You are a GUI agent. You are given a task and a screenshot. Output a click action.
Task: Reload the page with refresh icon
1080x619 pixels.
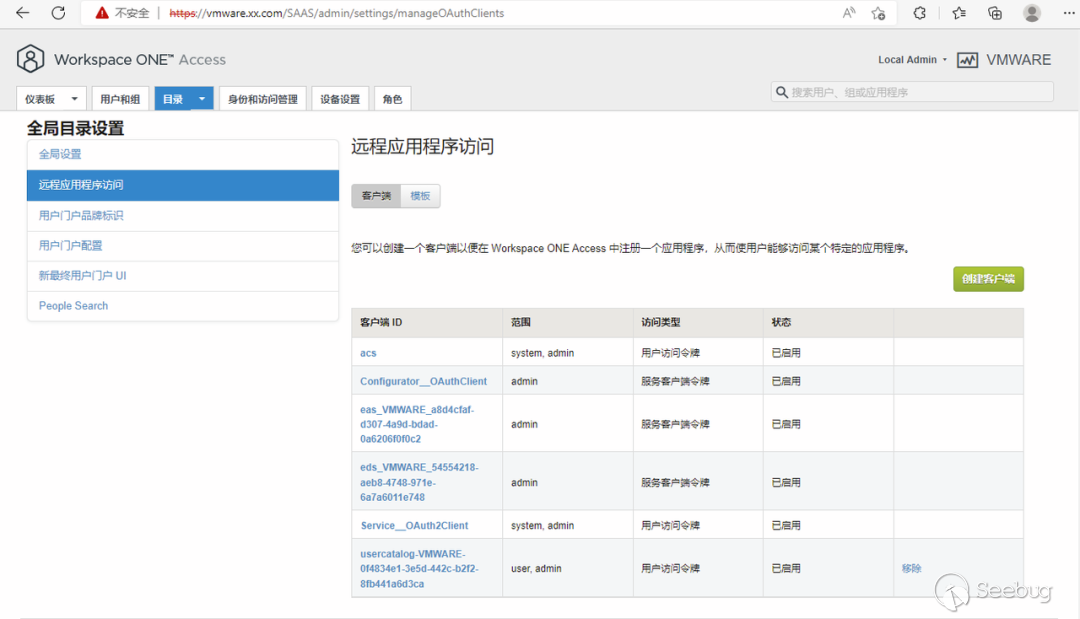(x=58, y=13)
